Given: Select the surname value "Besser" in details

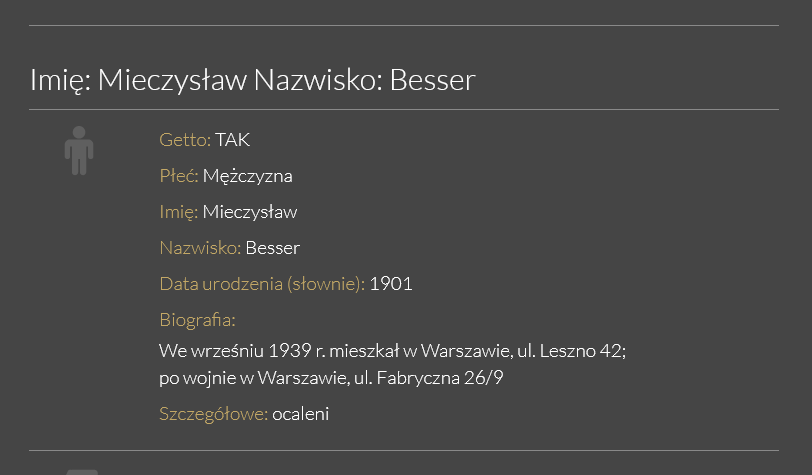Looking at the screenshot, I should [x=273, y=248].
